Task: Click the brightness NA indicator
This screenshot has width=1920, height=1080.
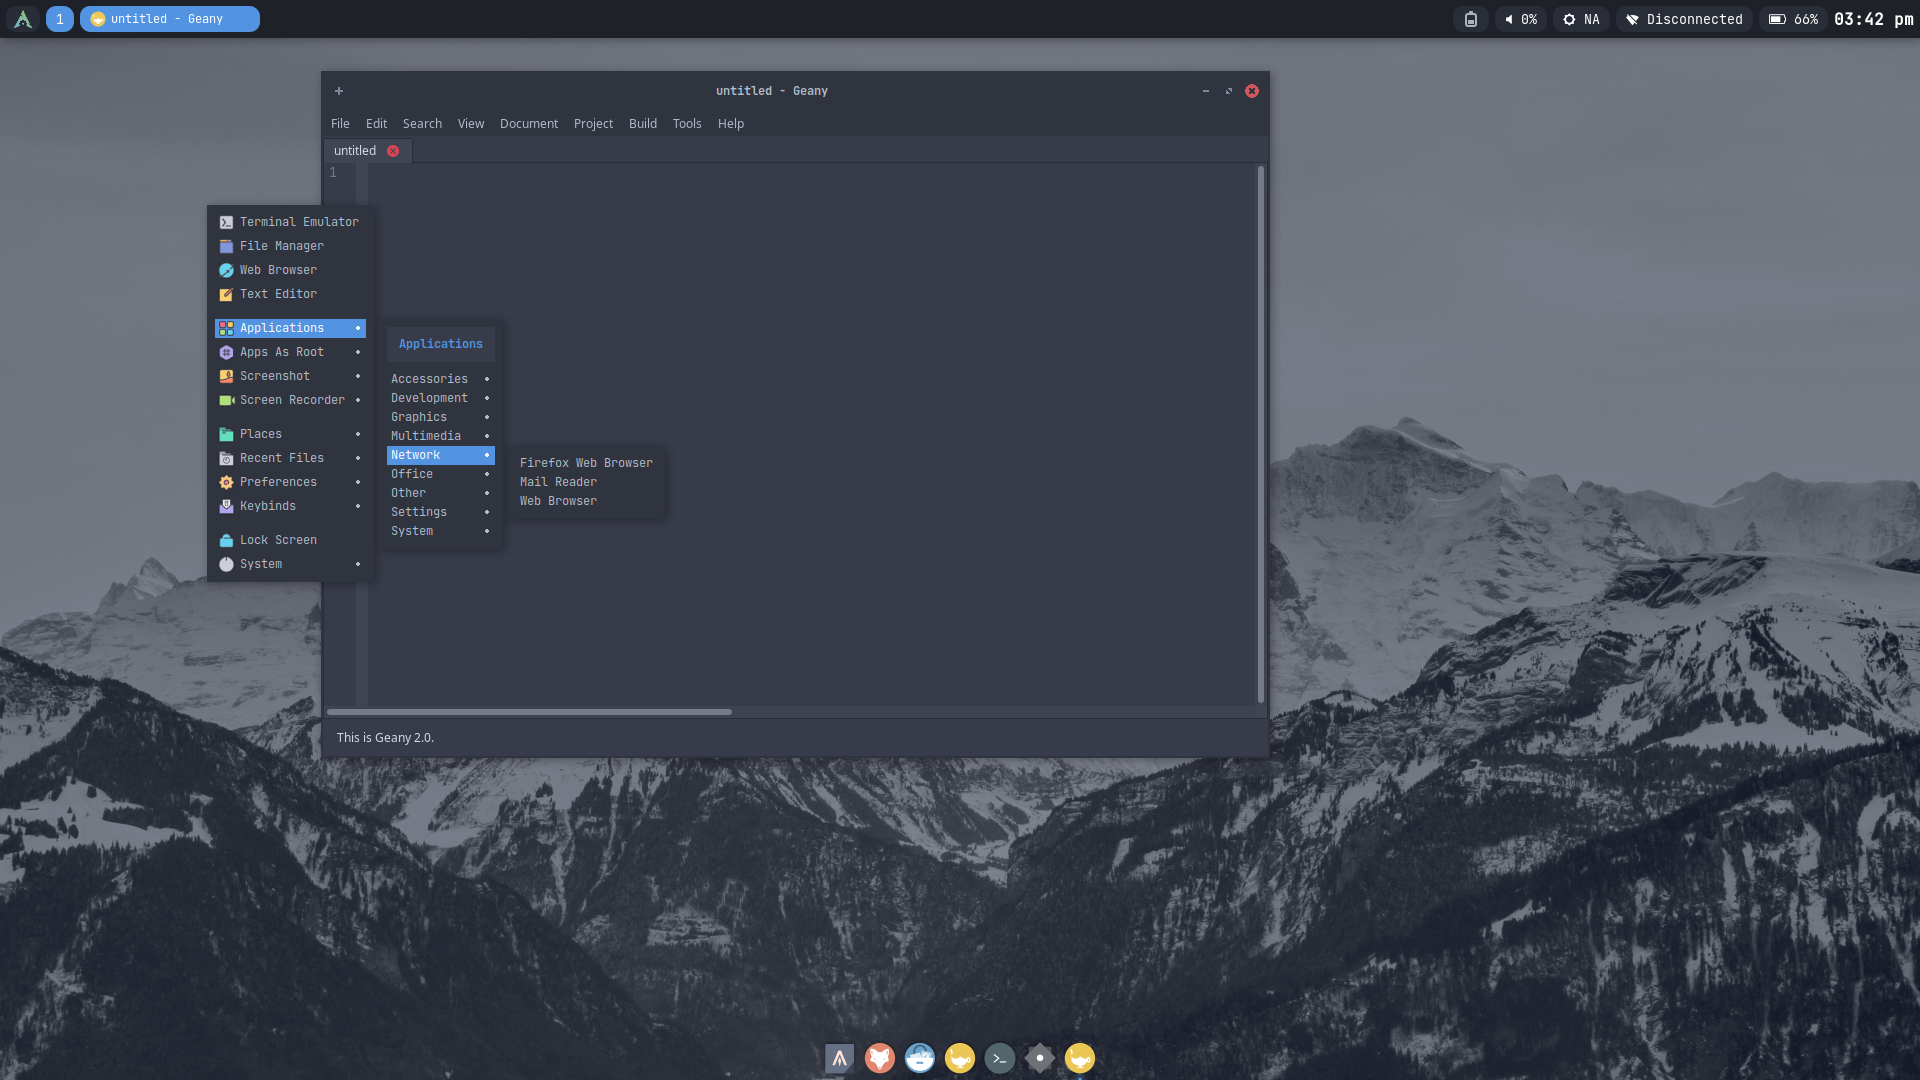Action: click(1581, 19)
